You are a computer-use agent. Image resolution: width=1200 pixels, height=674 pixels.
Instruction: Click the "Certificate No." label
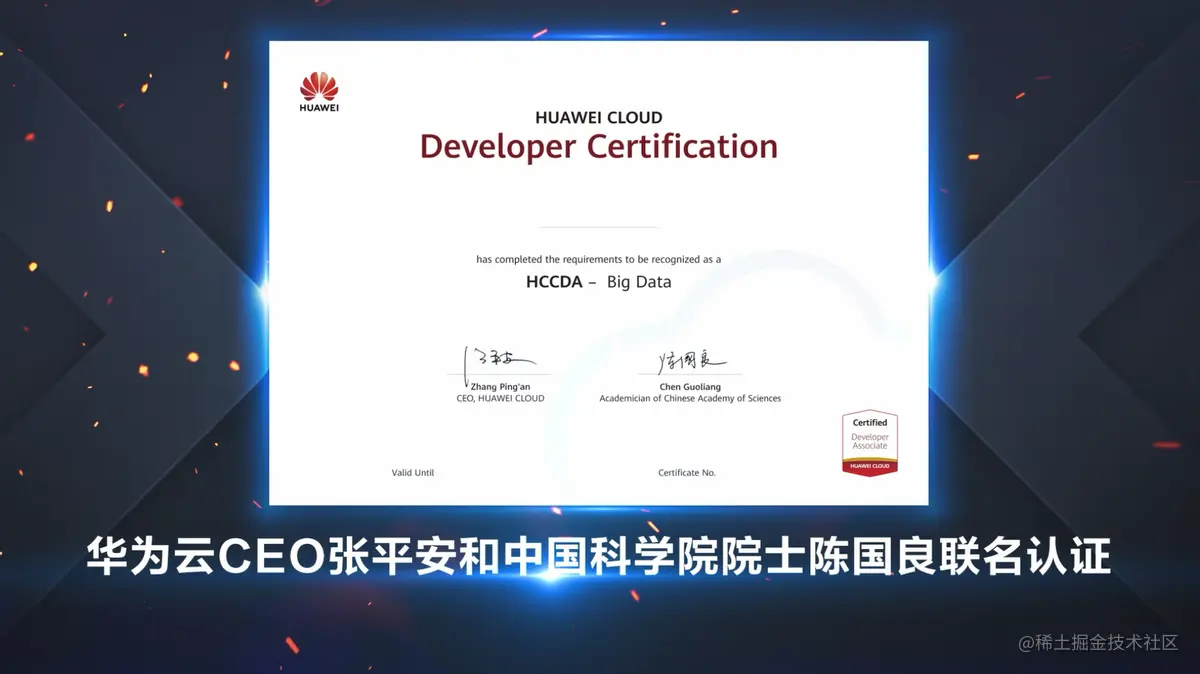click(x=687, y=473)
